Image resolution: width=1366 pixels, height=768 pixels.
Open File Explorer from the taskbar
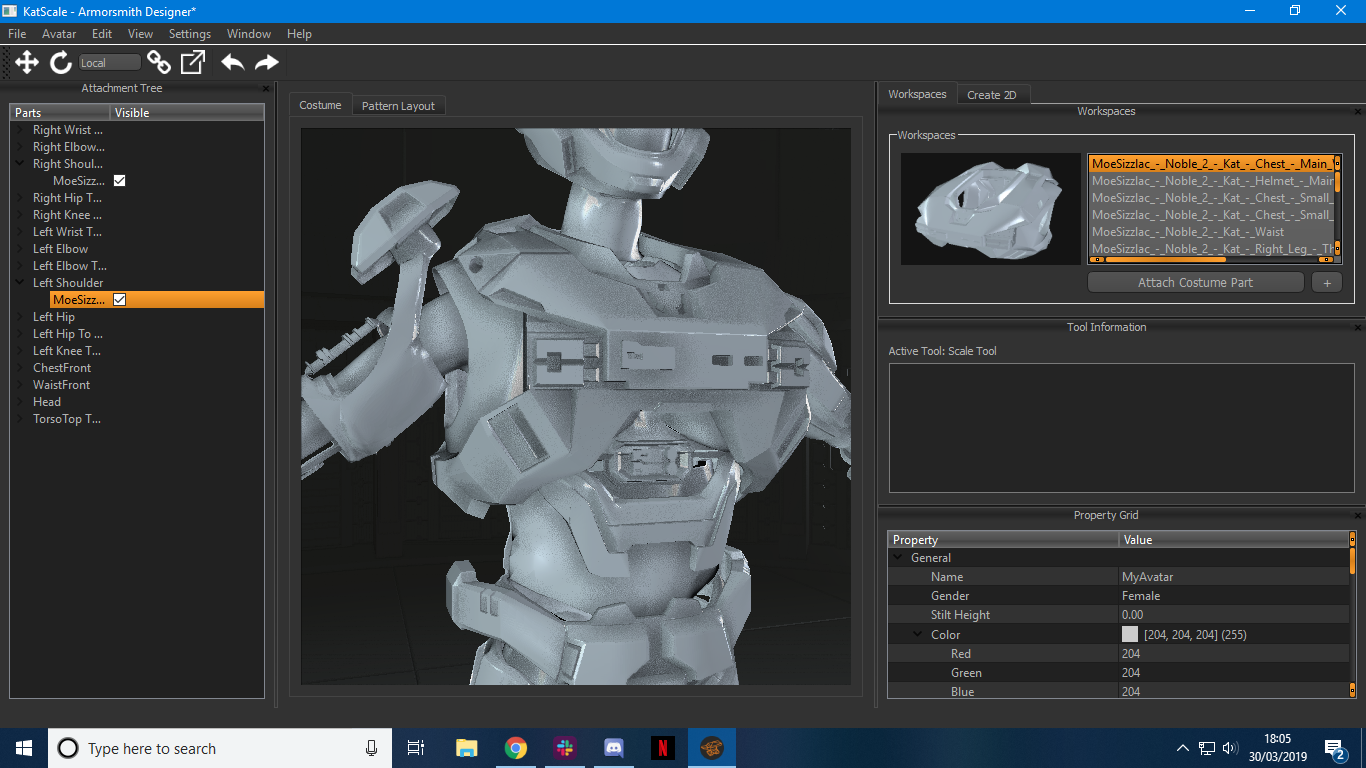(466, 748)
